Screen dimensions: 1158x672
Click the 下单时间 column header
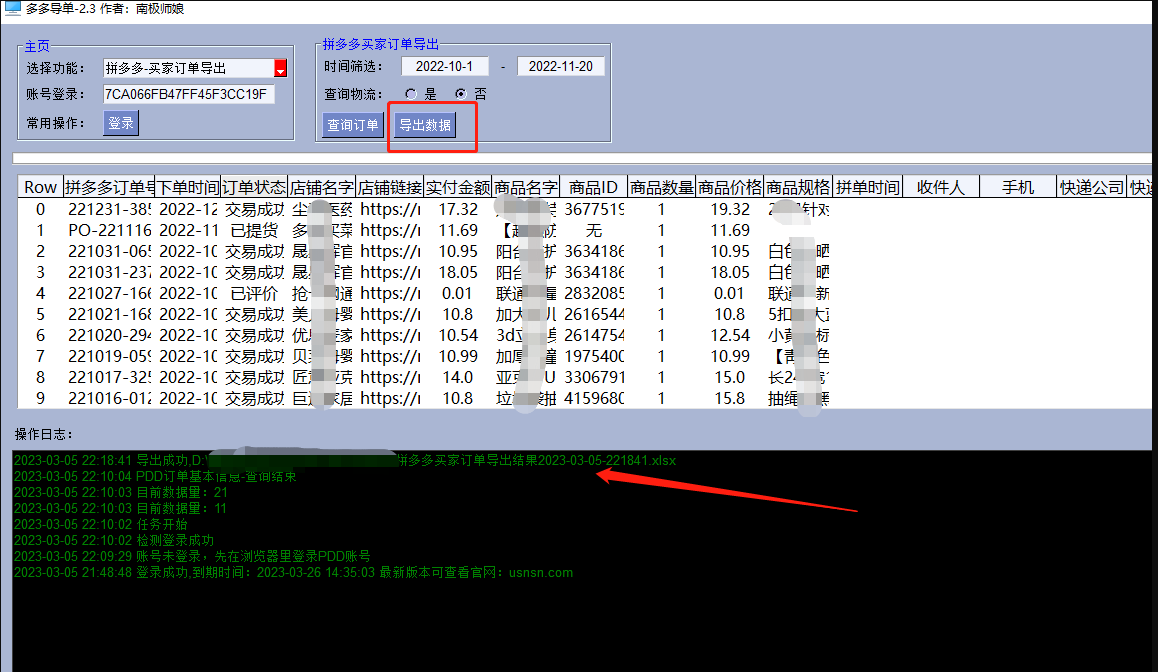pos(188,188)
